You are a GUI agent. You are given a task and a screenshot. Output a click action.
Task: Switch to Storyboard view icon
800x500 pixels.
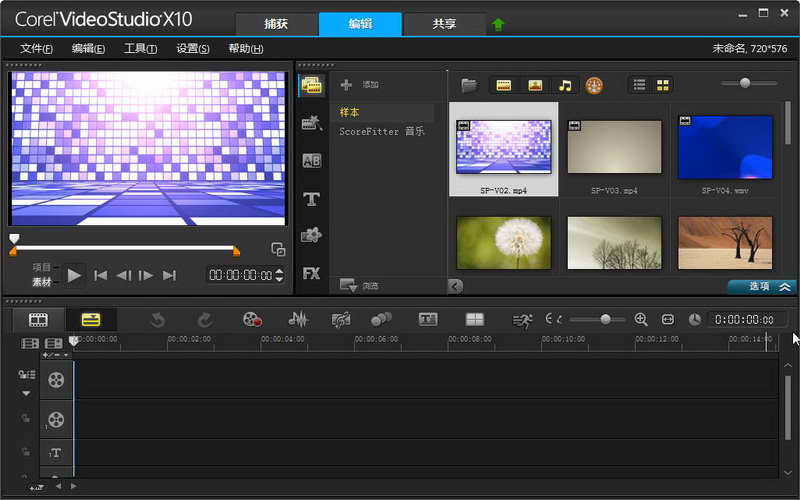[38, 320]
